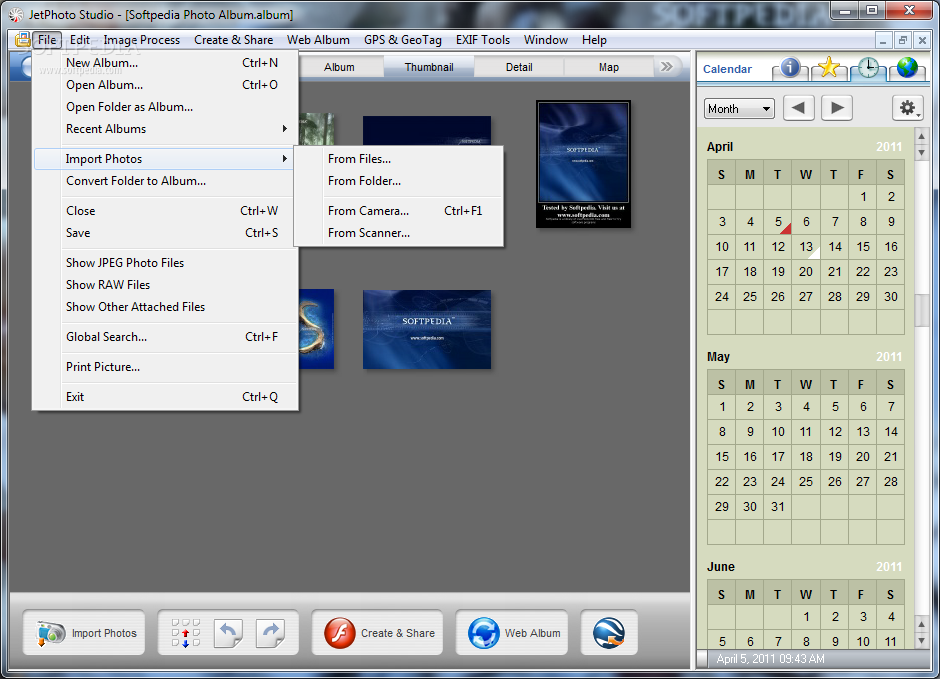Switch to the Detail tab
The image size is (940, 679).
coord(519,67)
